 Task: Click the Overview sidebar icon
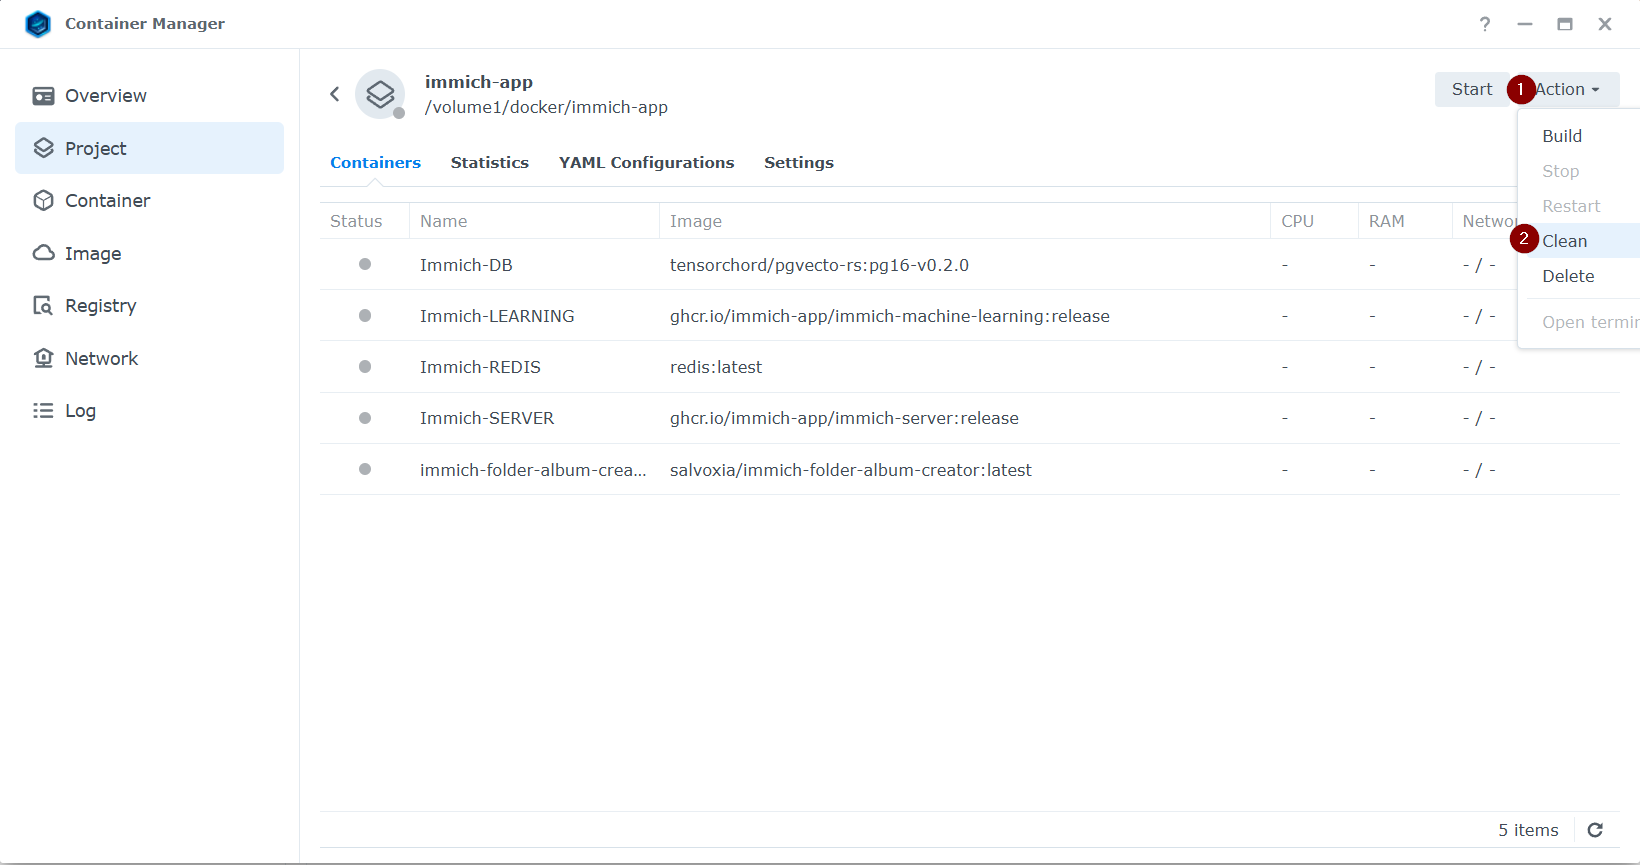point(43,96)
